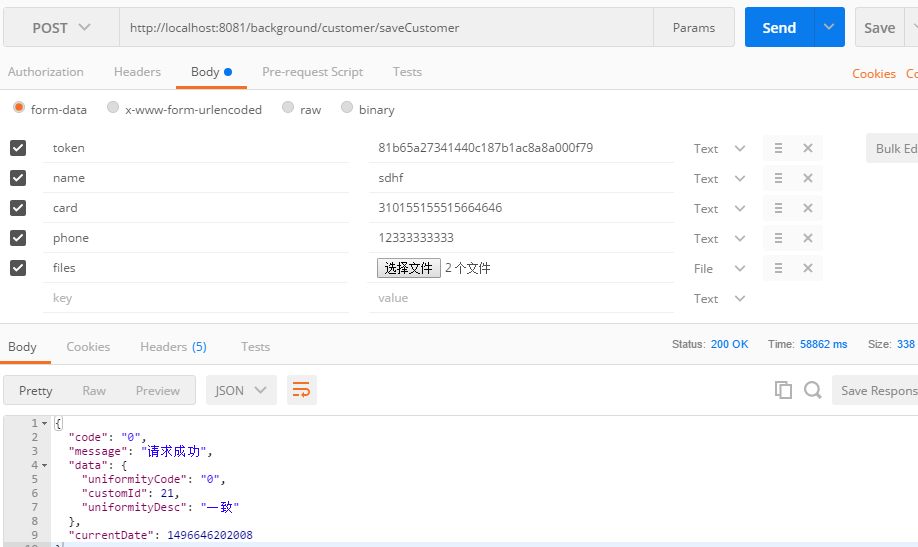This screenshot has height=547, width=918.
Task: Click the drag handle icon for card row
Action: [778, 208]
